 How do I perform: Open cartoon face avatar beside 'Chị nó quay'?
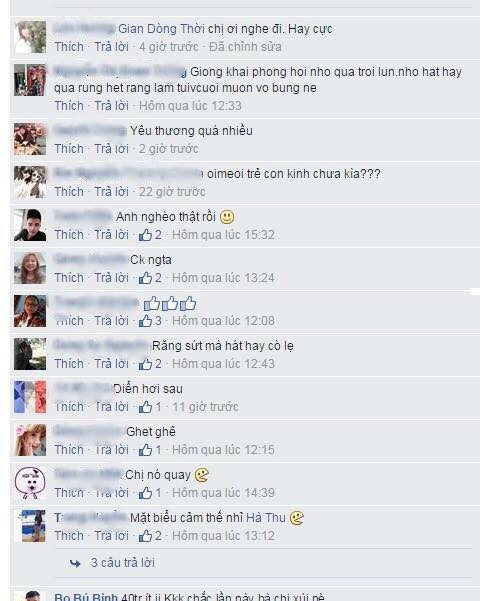[30, 483]
